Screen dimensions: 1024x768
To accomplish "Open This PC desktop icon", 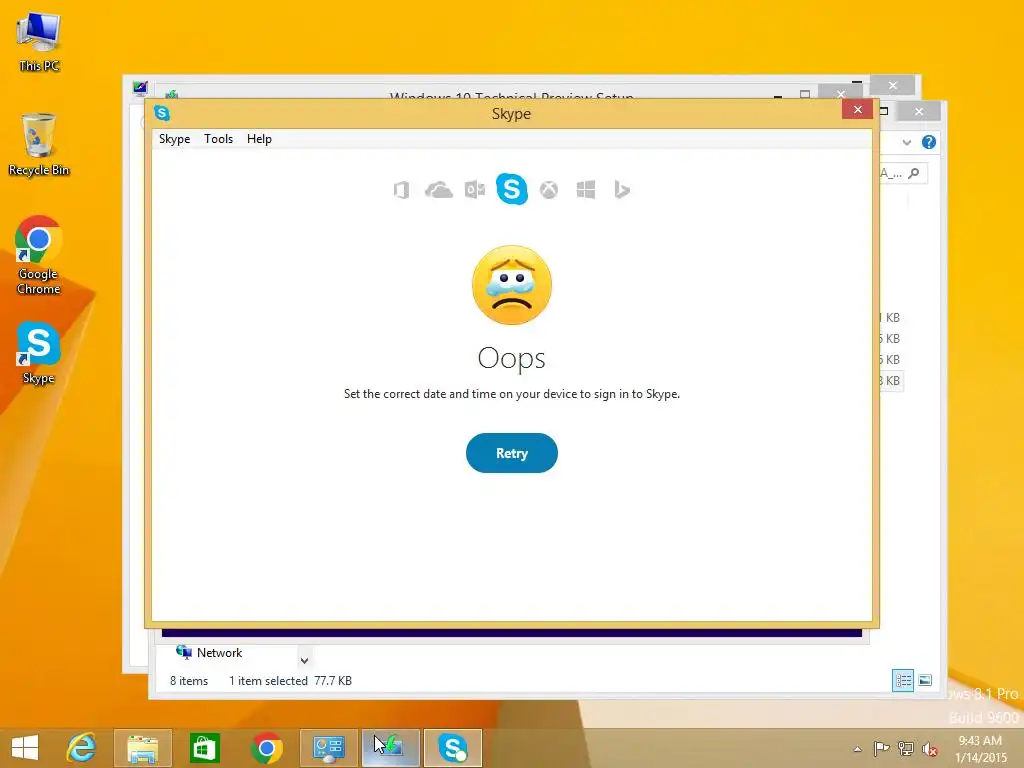I will tap(39, 42).
